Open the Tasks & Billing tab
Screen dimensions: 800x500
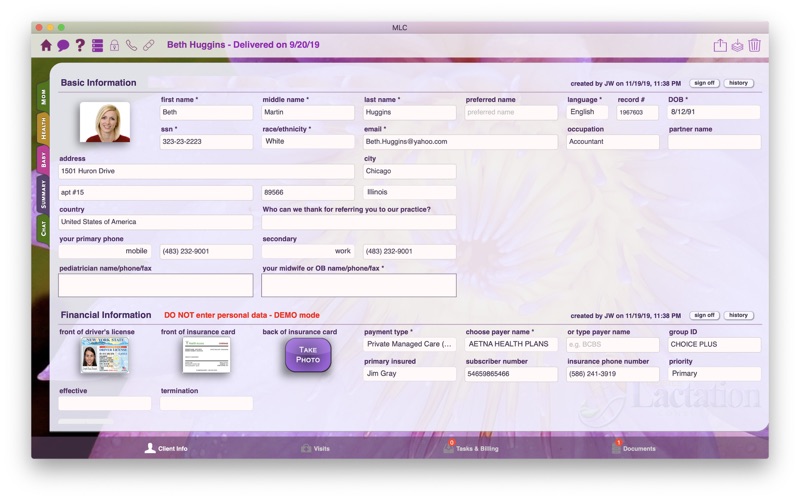(470, 447)
